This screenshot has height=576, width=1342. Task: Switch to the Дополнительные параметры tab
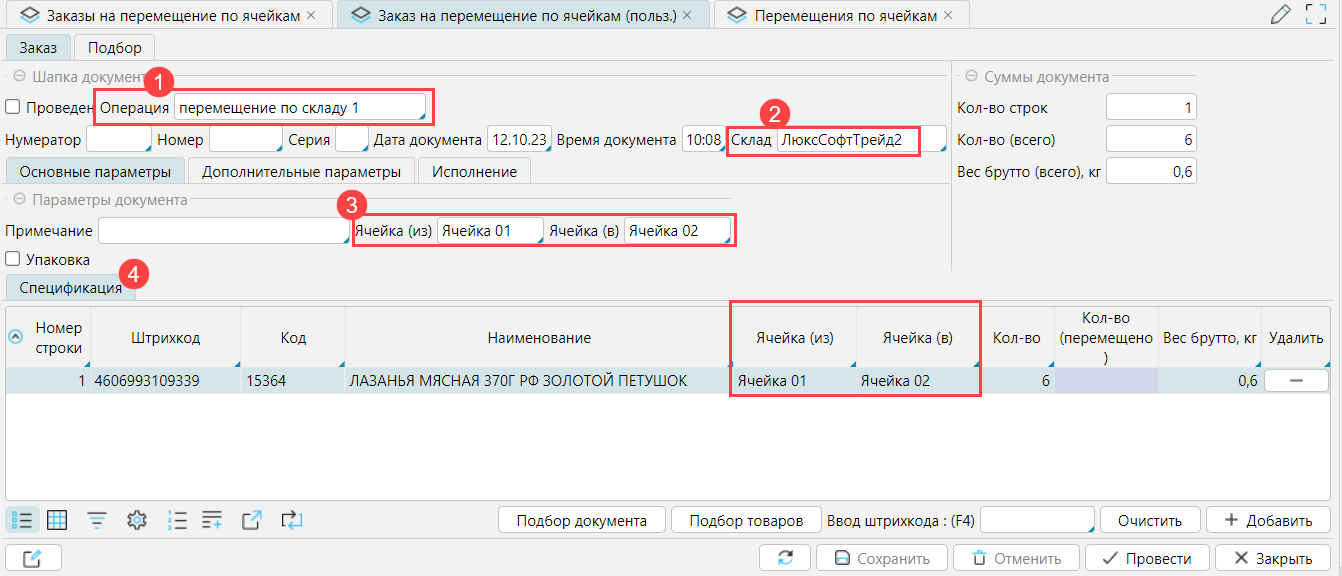301,171
